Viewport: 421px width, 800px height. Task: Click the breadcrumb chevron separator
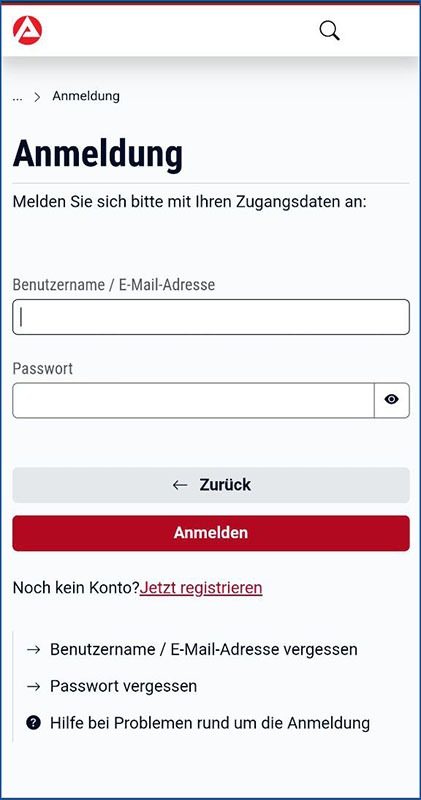pyautogui.click(x=37, y=97)
